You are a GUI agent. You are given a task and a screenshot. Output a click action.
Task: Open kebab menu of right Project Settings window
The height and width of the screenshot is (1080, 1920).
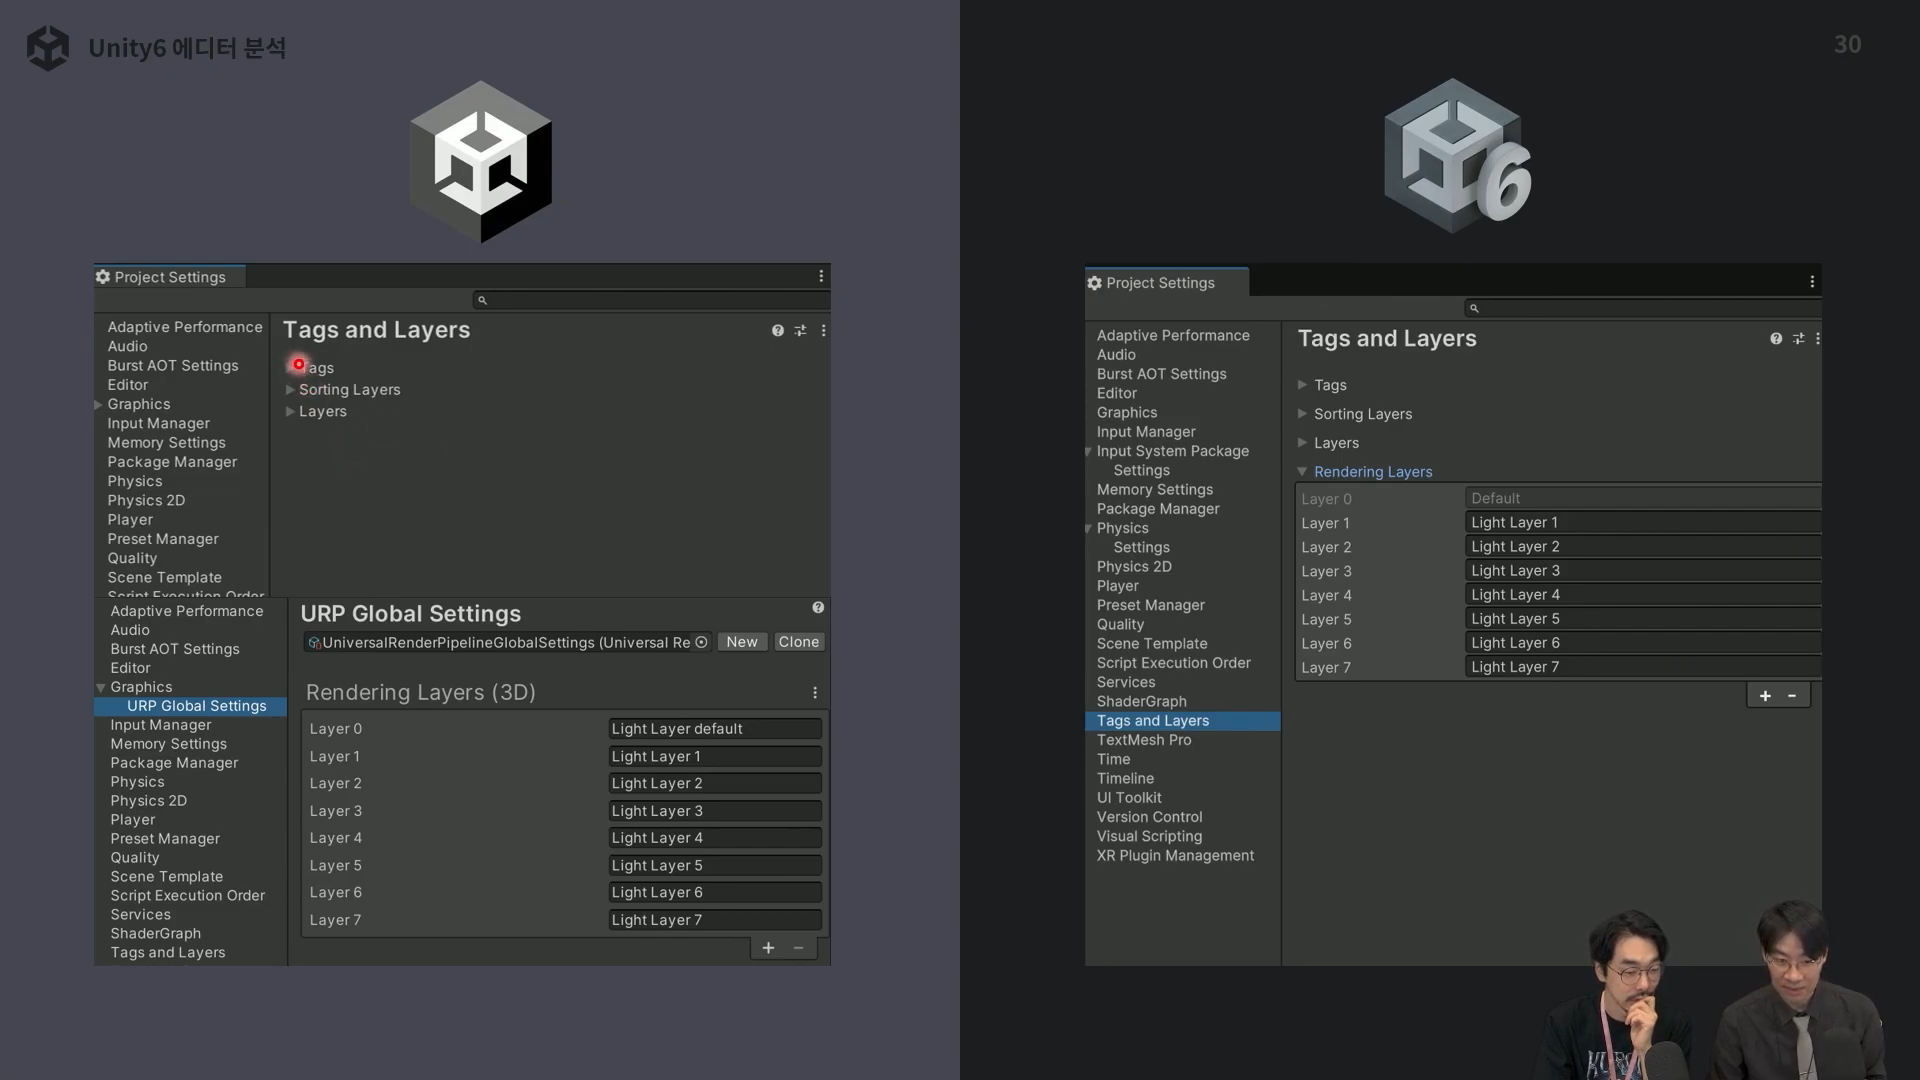coord(1811,282)
